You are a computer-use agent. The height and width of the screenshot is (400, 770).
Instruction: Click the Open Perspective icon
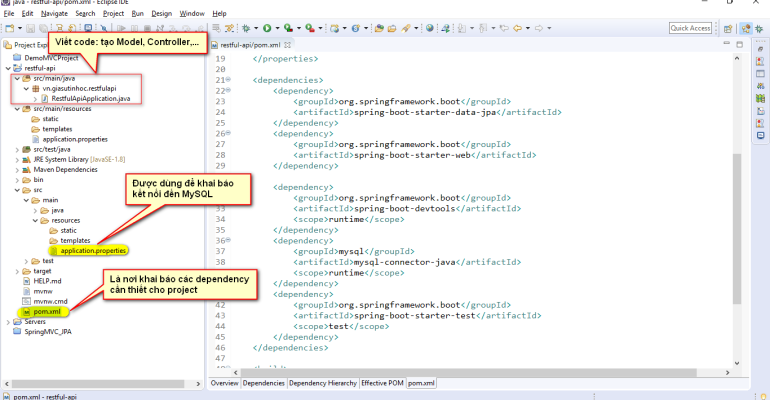point(728,29)
